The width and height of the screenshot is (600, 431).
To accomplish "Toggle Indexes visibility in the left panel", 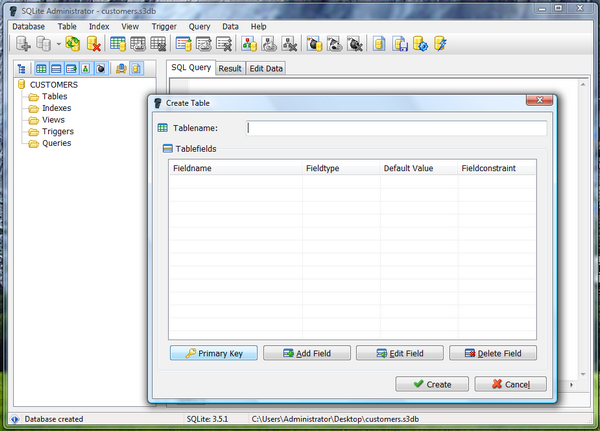I will click(x=71, y=69).
